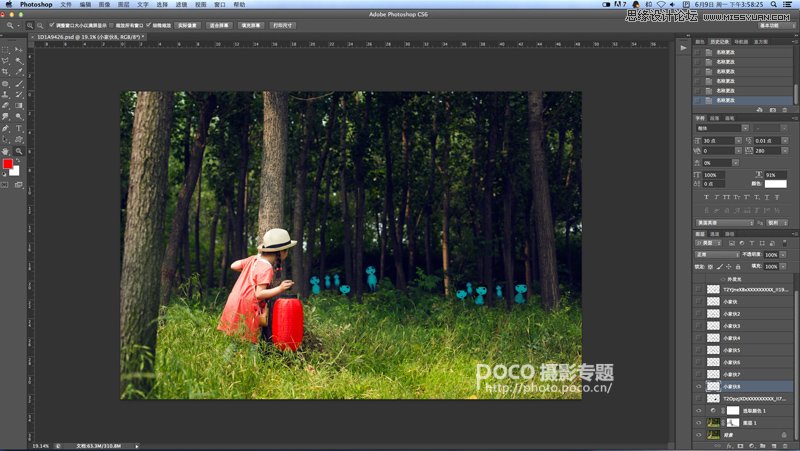Open layer opacity 100% dropdown arrow
The image size is (800, 451).
coord(783,255)
